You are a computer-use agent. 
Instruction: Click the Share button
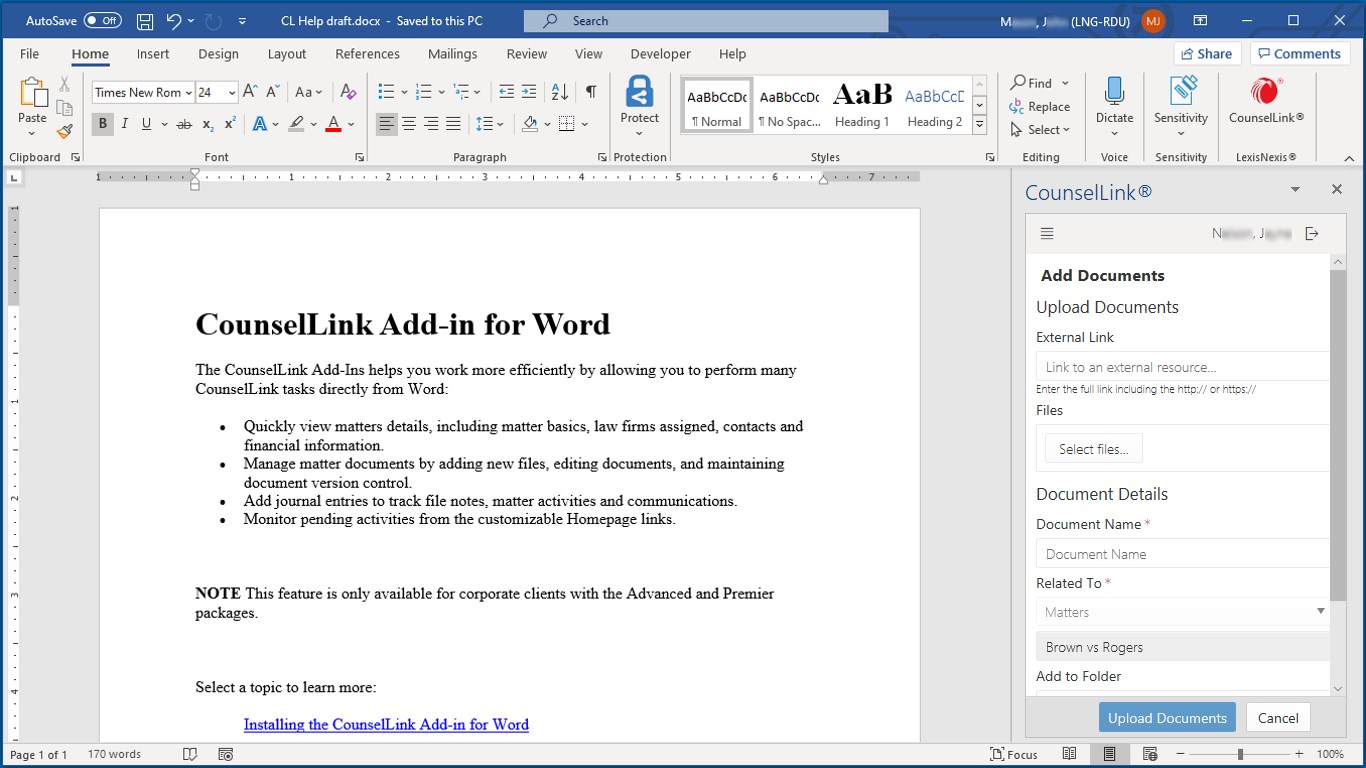(x=1207, y=54)
